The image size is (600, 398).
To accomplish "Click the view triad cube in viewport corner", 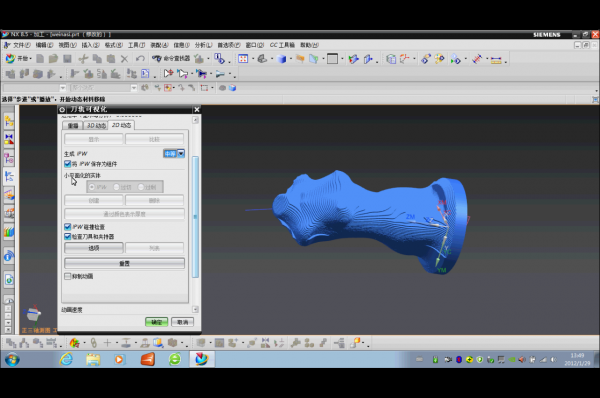I will coord(33,314).
